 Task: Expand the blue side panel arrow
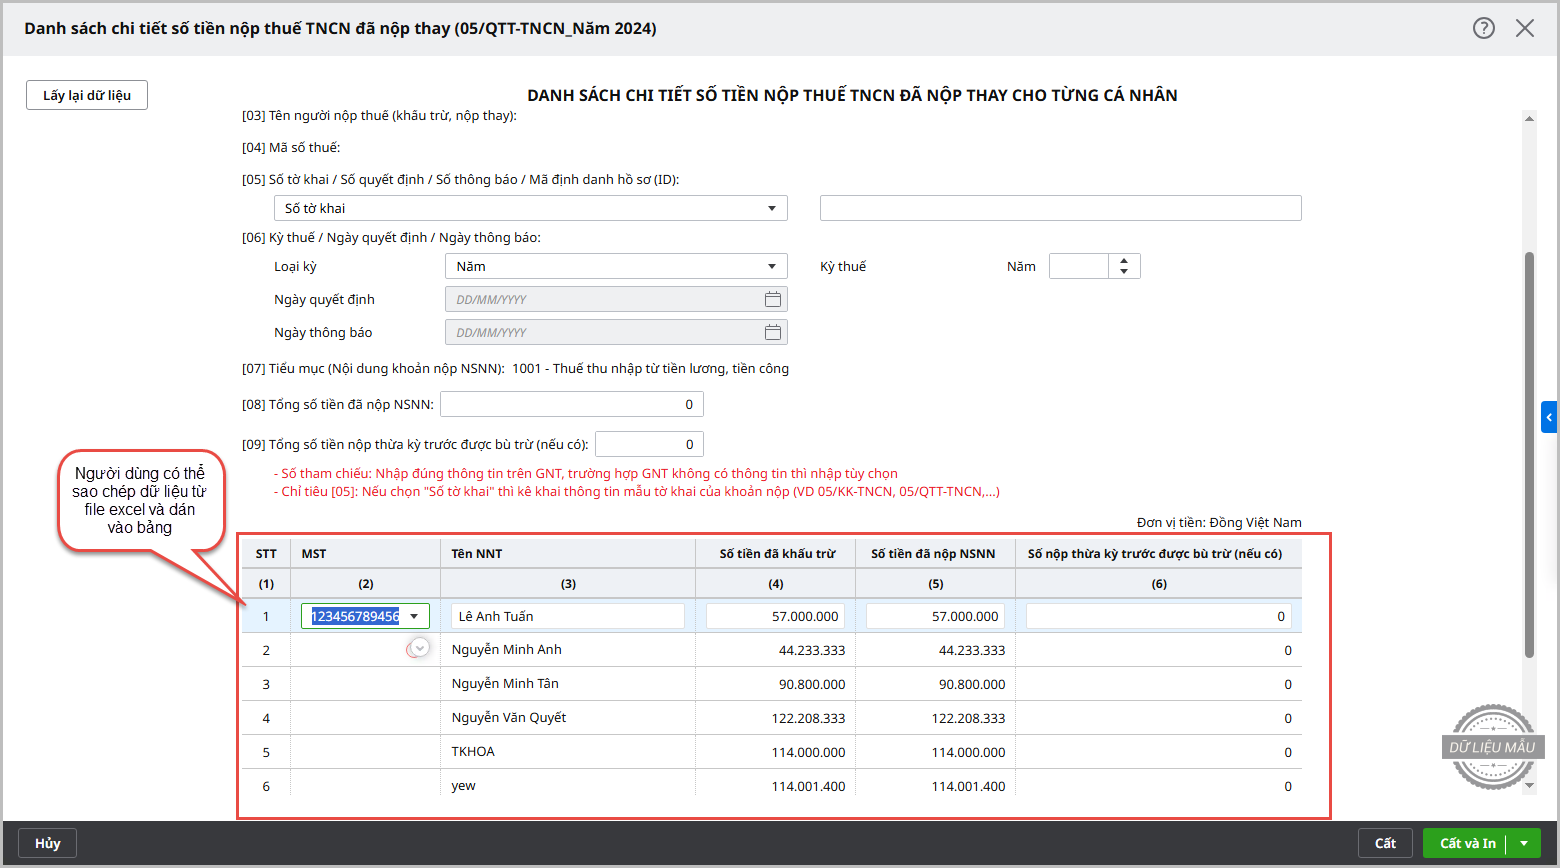[1549, 417]
